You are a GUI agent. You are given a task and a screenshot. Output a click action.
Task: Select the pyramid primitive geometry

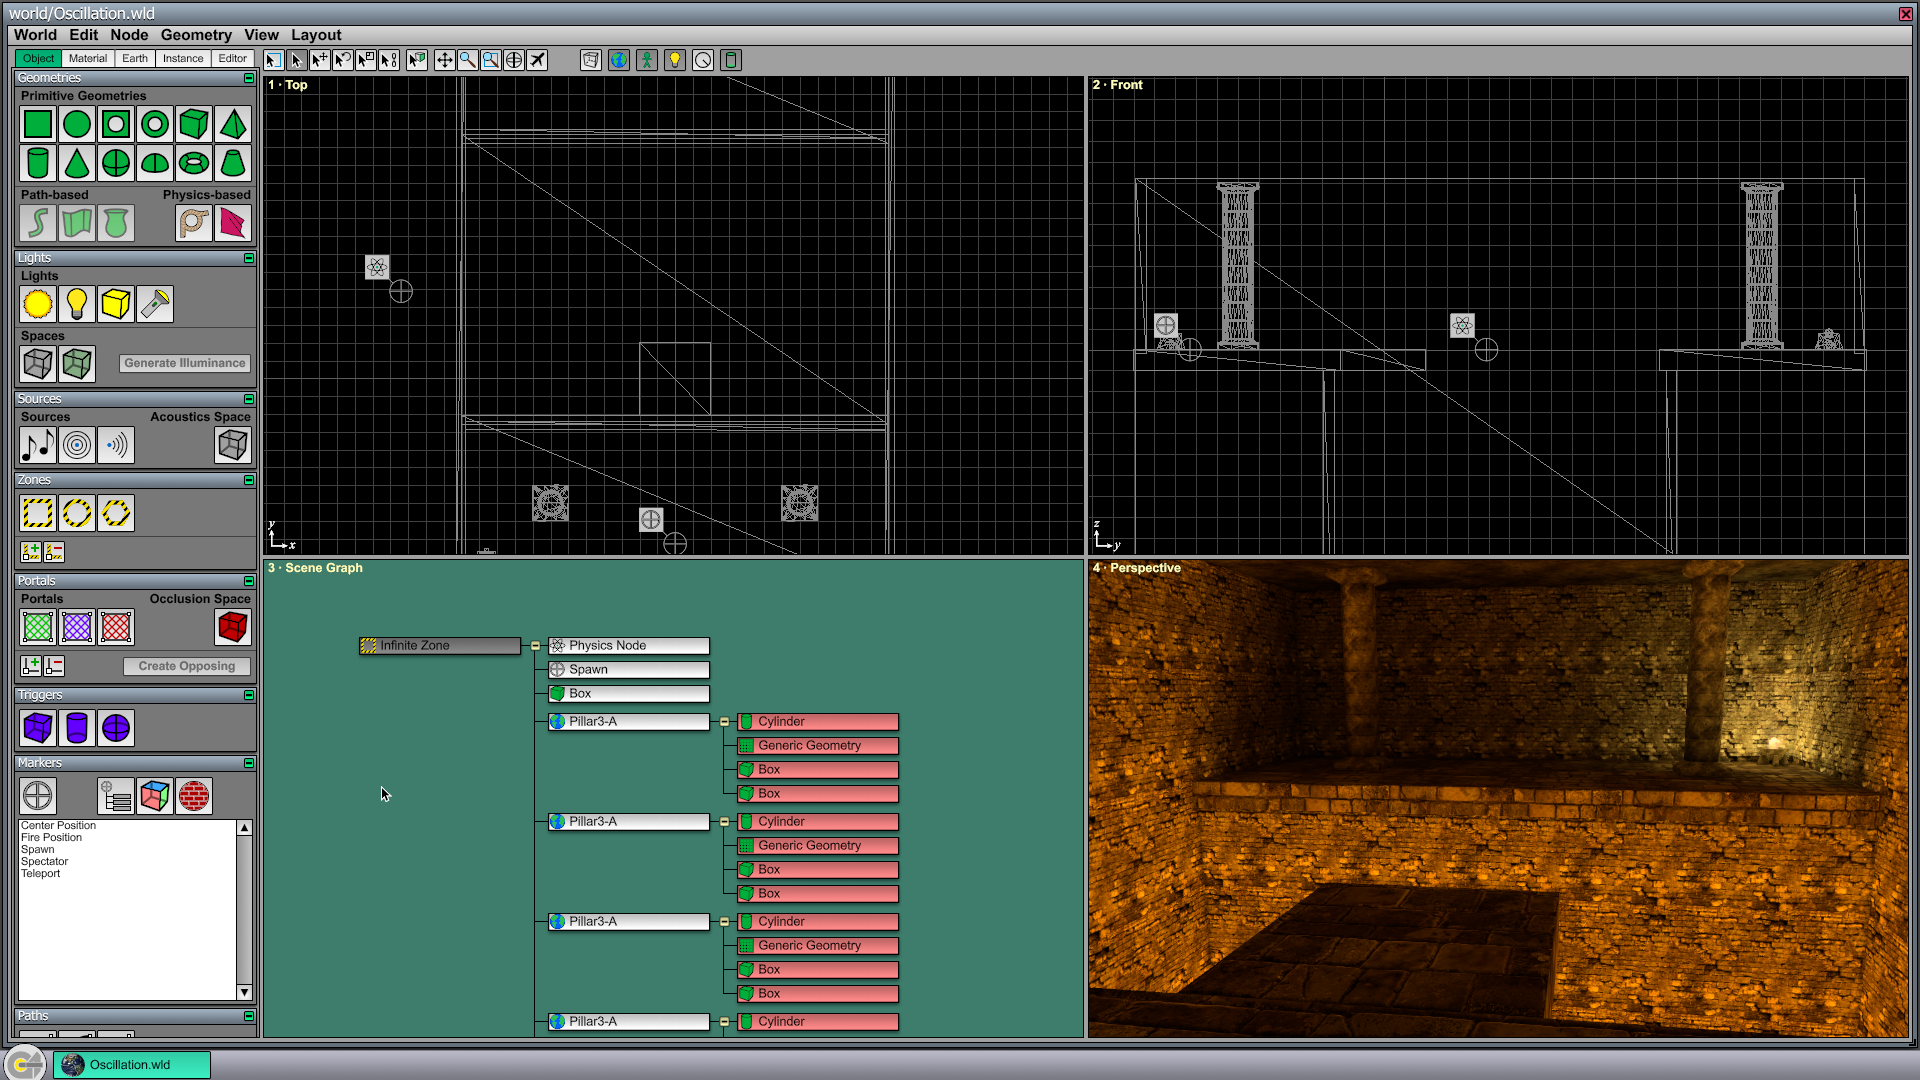coord(233,125)
